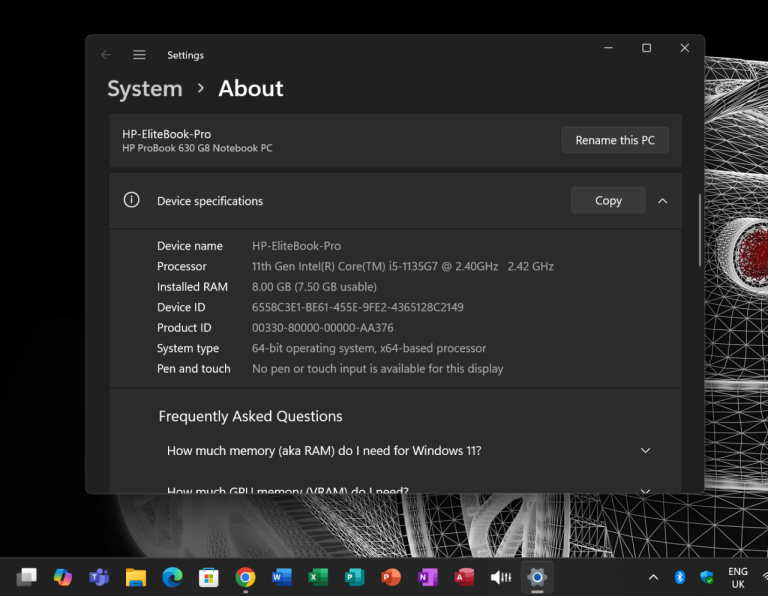Open Microsoft Edge from the taskbar

pyautogui.click(x=172, y=577)
